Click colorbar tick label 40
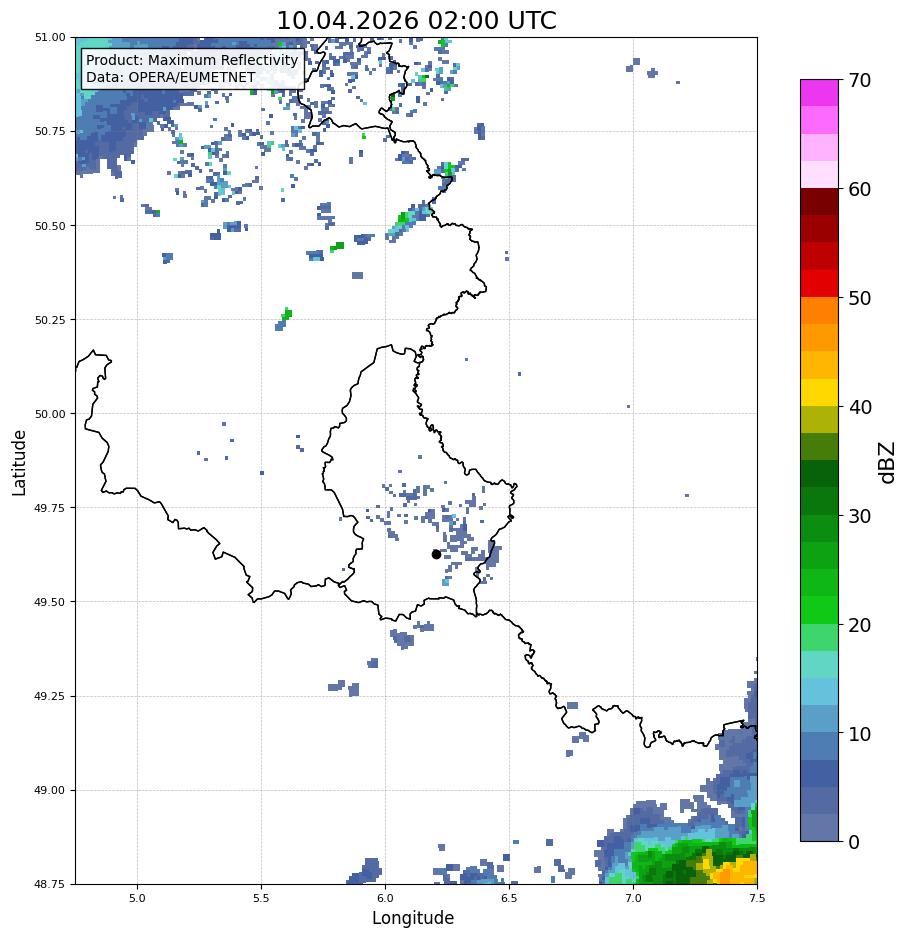The height and width of the screenshot is (937, 908). (x=860, y=407)
